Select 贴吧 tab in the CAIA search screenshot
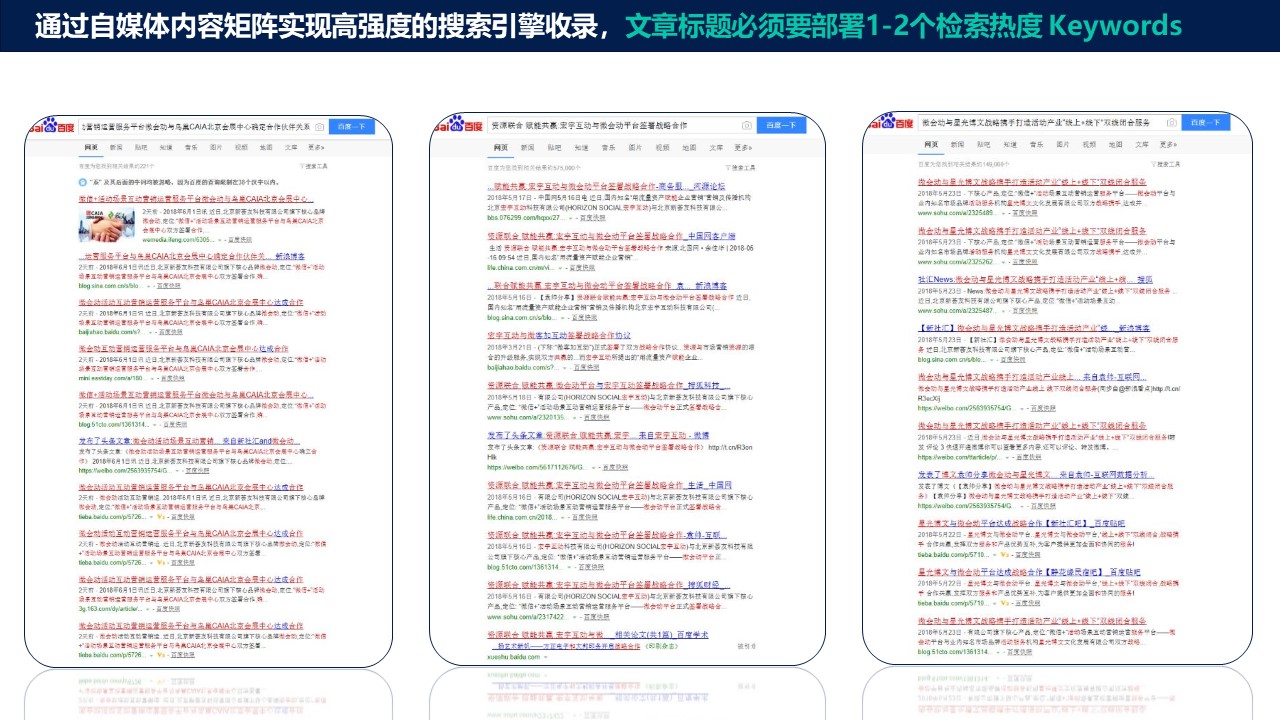The height and width of the screenshot is (720, 1280). click(141, 147)
